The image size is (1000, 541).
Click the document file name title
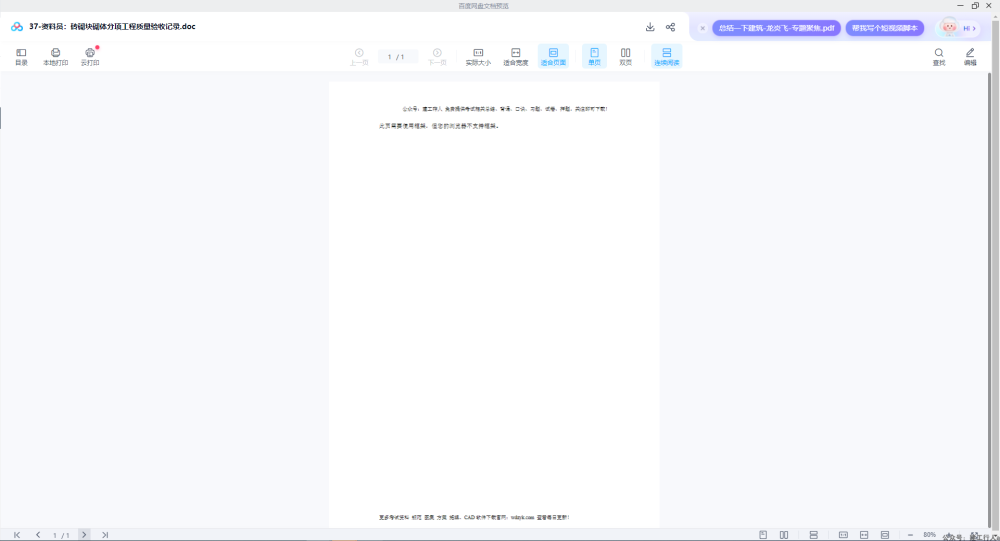coord(112,27)
